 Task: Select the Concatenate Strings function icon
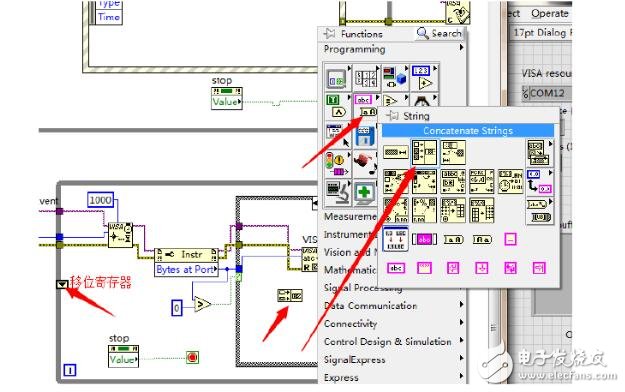pyautogui.click(x=424, y=153)
